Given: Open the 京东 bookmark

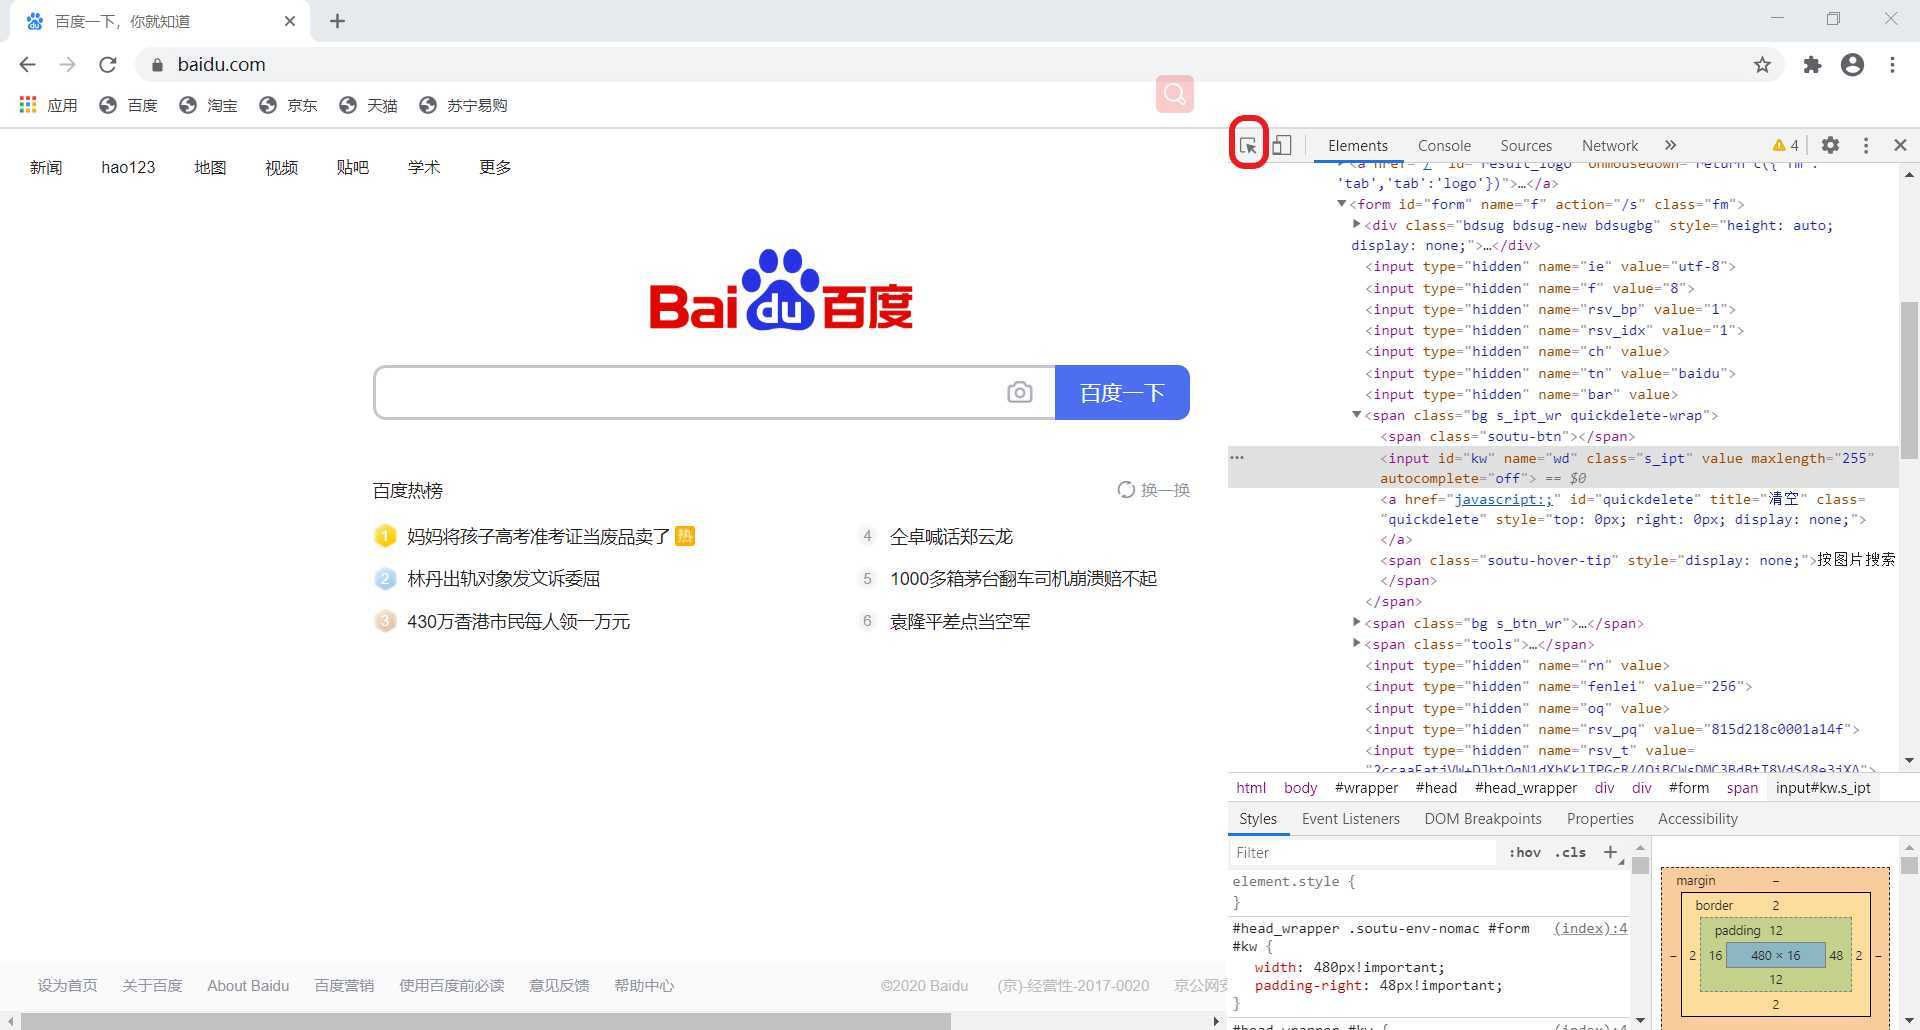Looking at the screenshot, I should click(288, 105).
